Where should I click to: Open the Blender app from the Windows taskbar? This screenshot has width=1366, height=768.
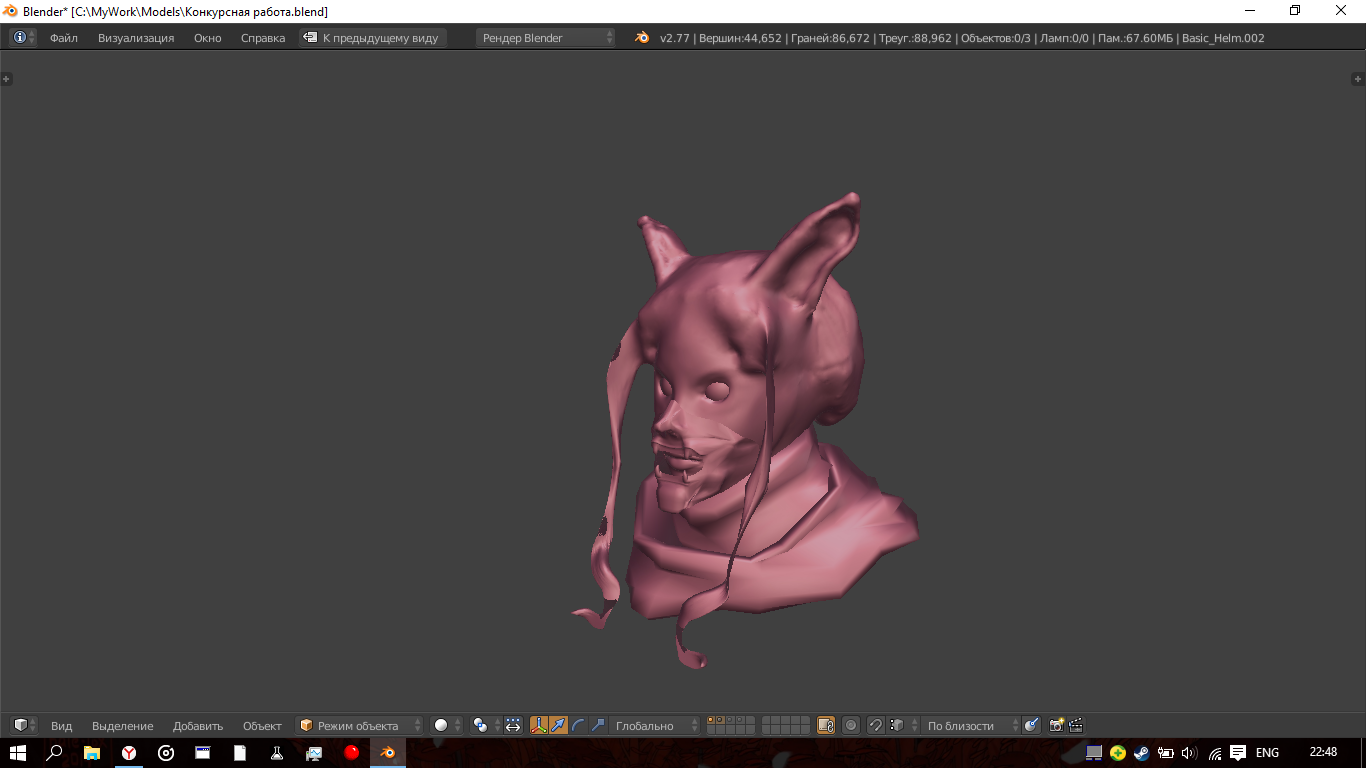point(387,752)
